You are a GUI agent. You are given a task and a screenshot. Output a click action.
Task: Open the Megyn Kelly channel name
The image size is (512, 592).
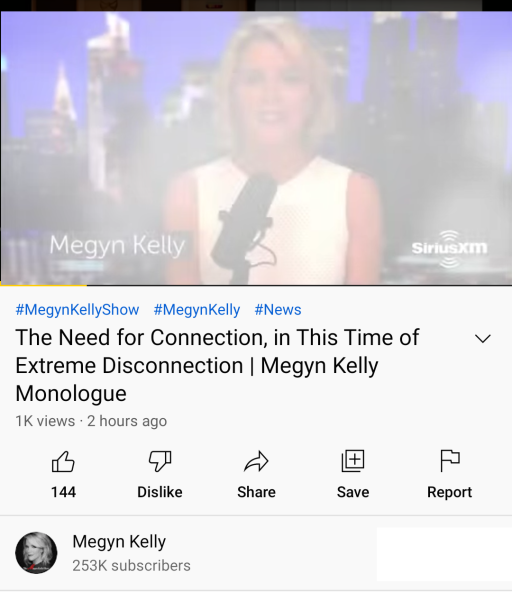[119, 541]
